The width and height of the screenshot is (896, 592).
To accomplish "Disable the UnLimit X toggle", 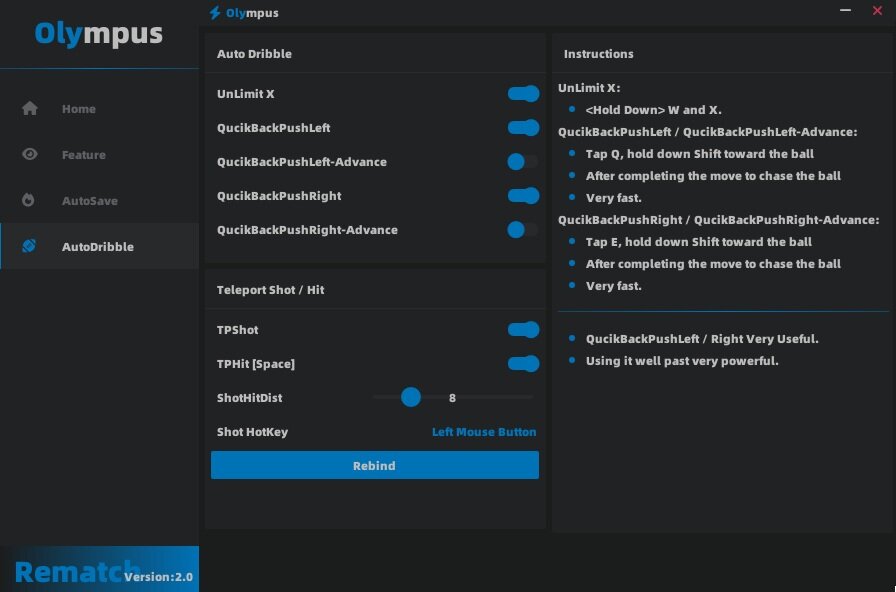I will pos(523,94).
